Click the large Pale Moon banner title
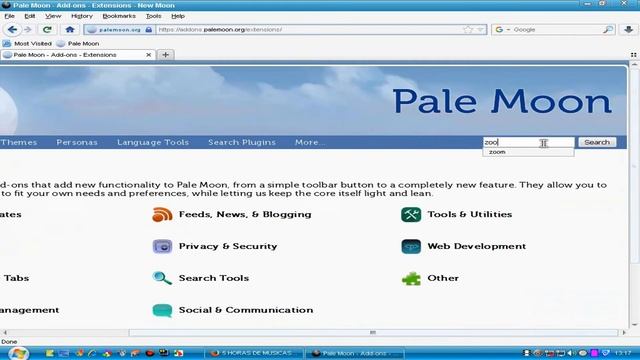 pyautogui.click(x=502, y=101)
